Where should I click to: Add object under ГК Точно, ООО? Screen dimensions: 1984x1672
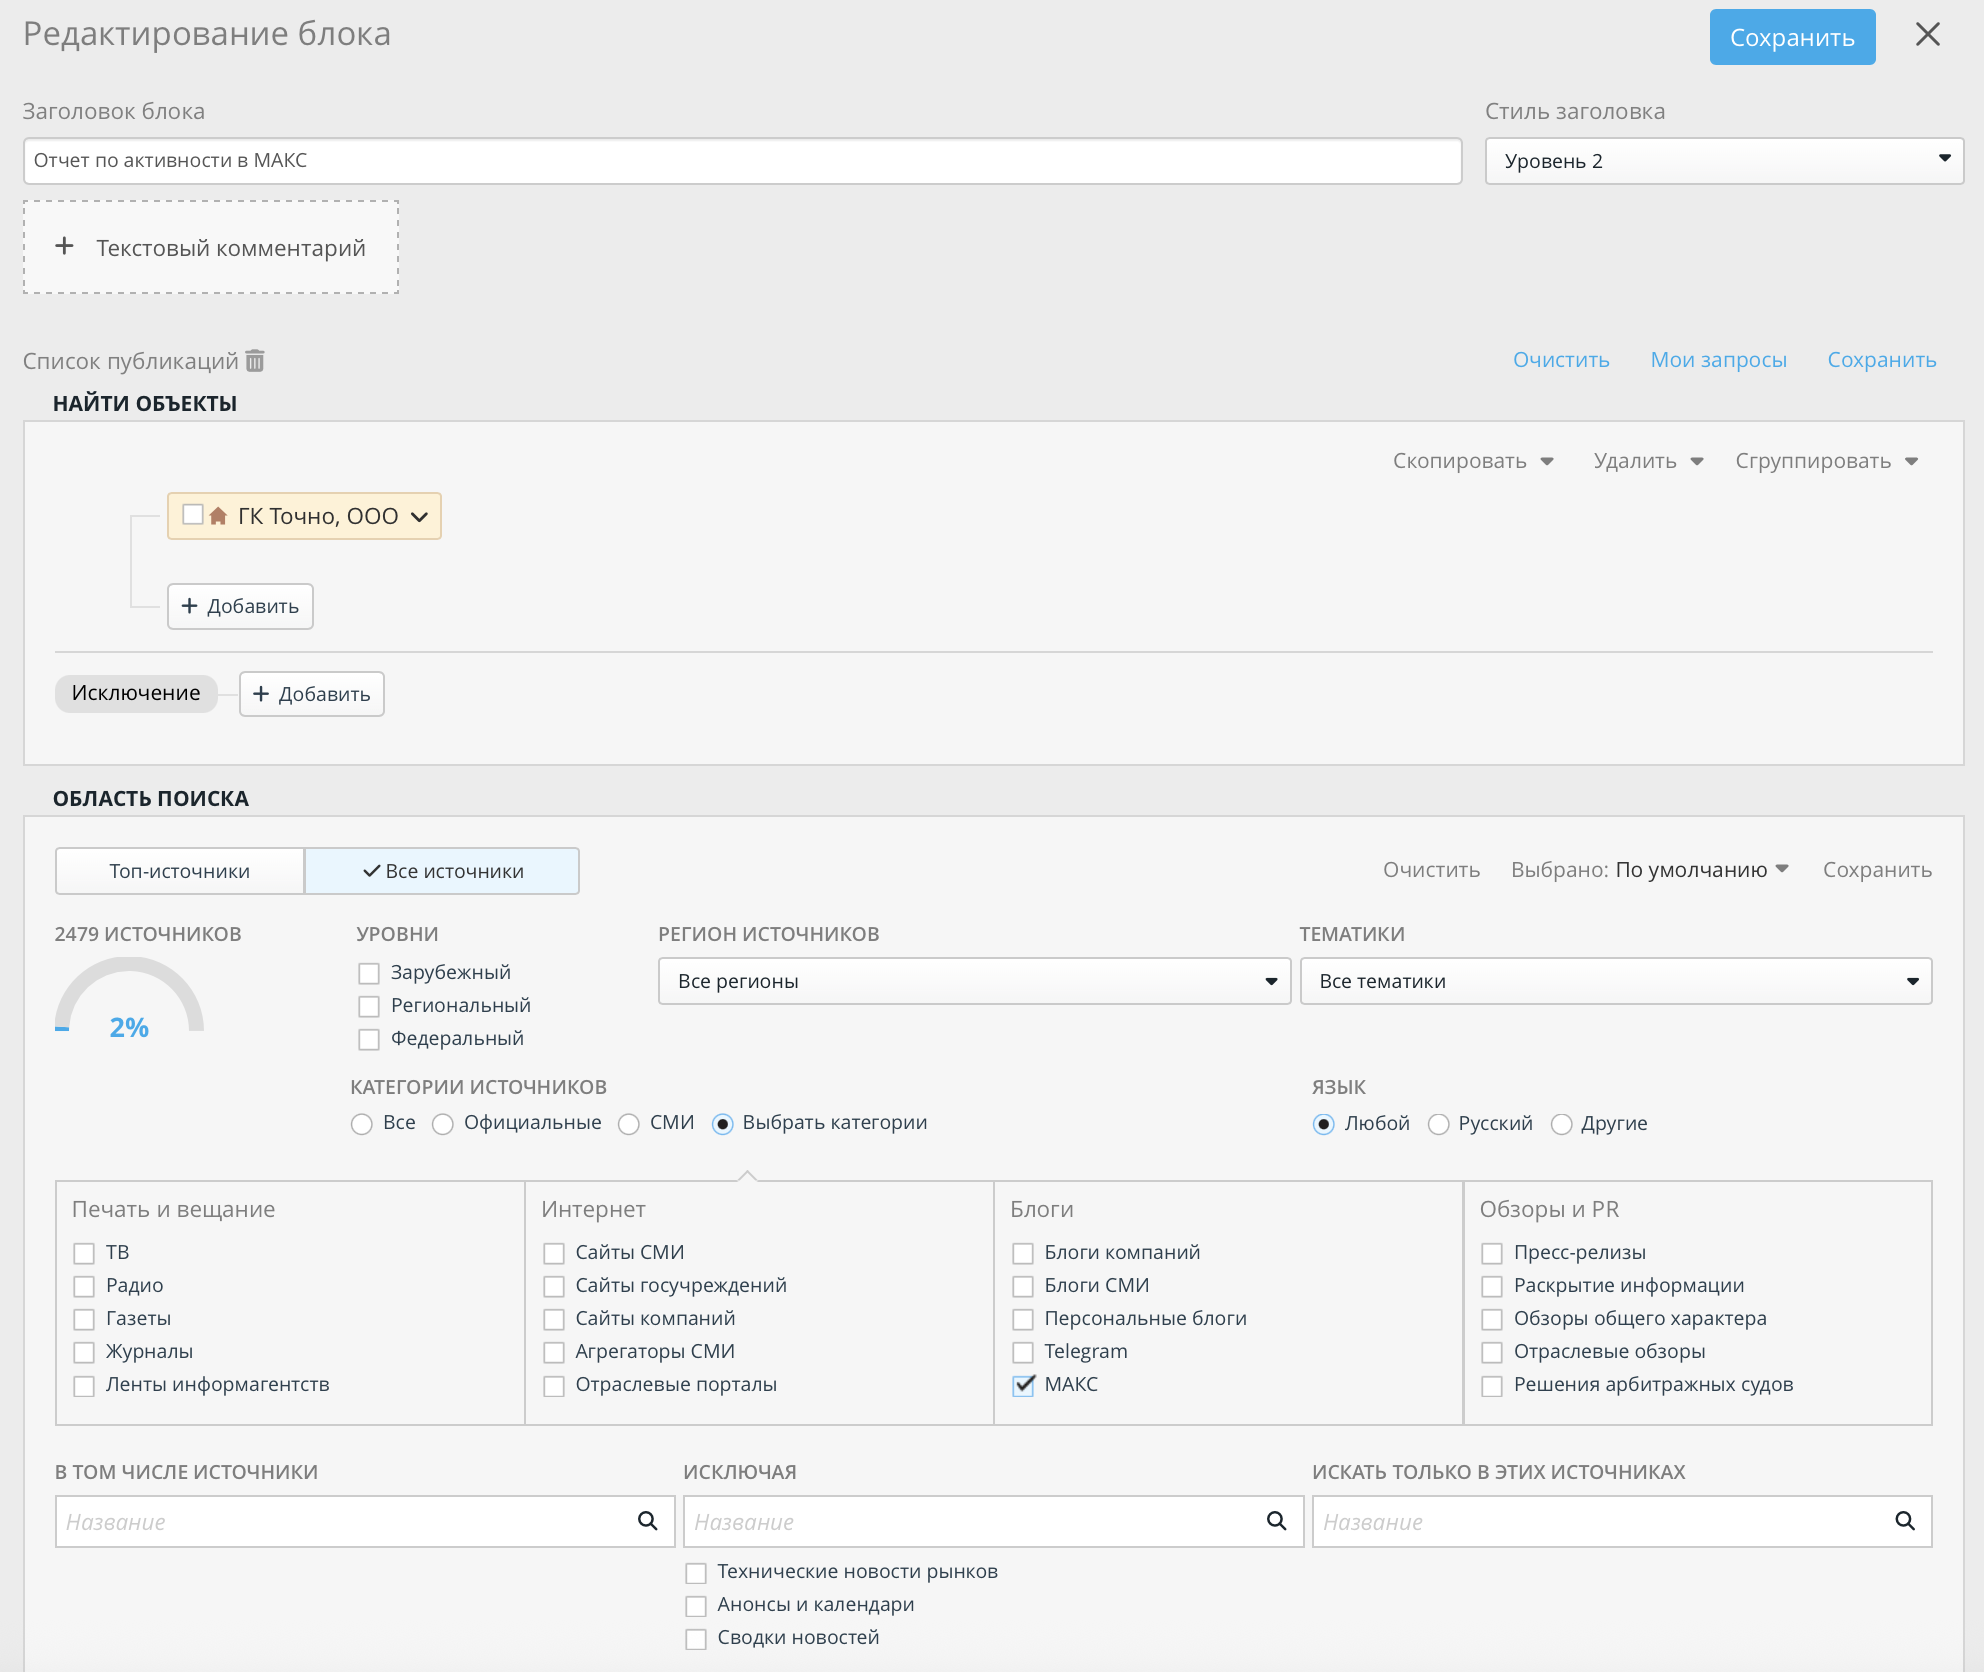240,606
